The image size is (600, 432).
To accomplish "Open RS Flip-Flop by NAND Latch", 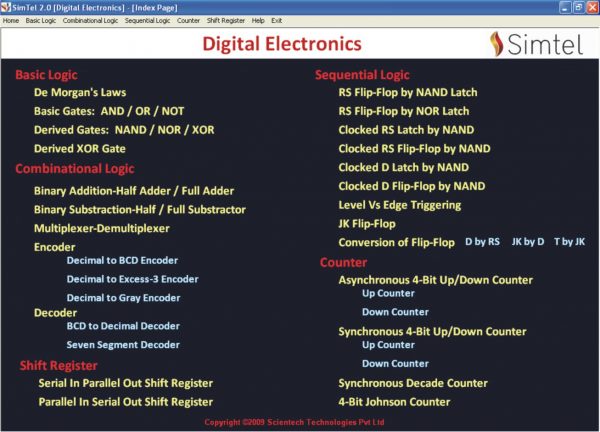I will click(408, 93).
